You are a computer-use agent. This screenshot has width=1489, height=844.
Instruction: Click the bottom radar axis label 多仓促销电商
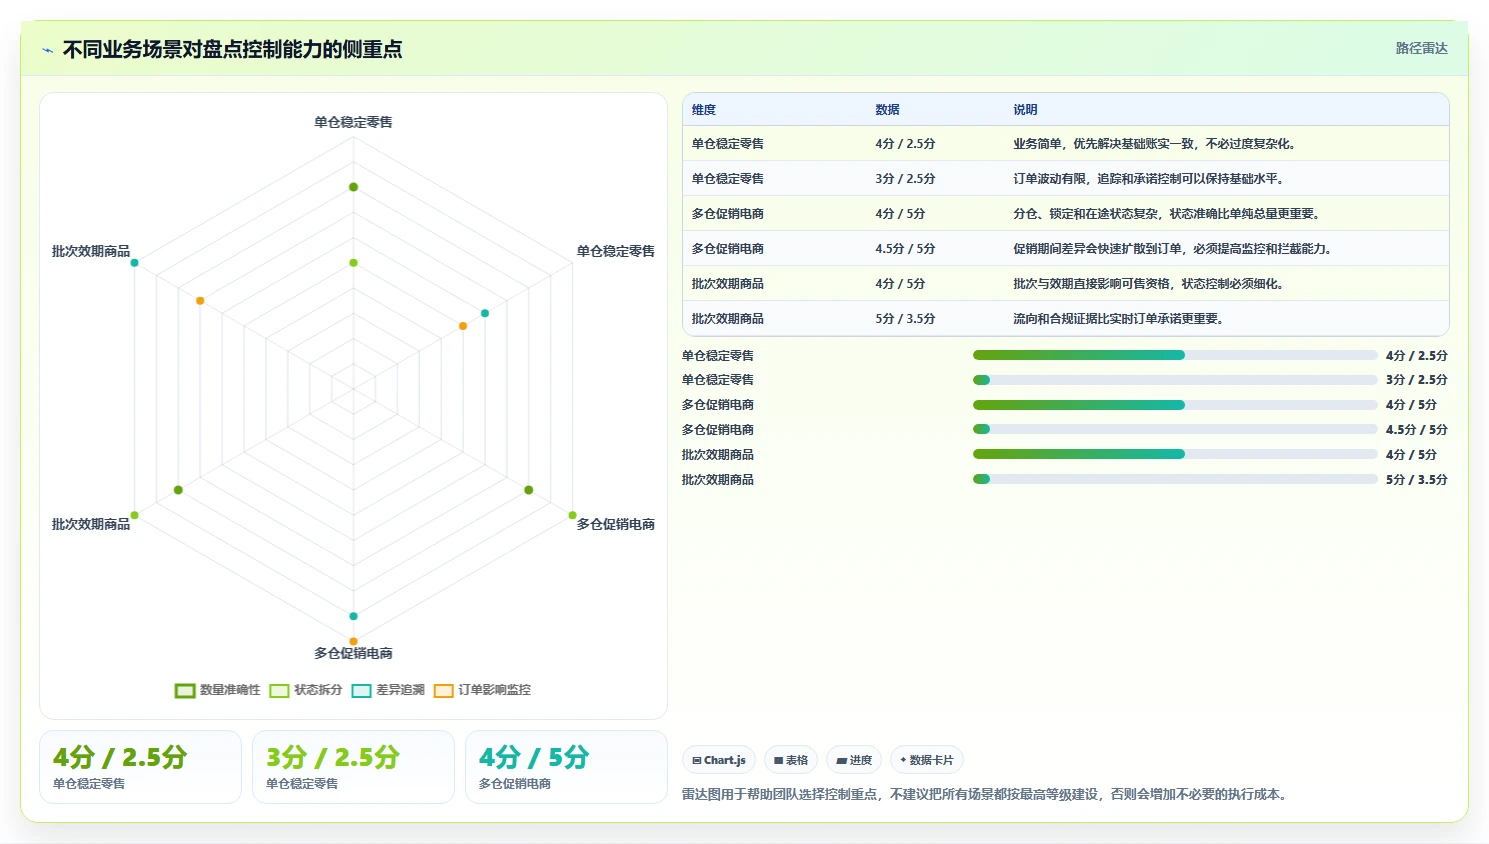pyautogui.click(x=353, y=653)
